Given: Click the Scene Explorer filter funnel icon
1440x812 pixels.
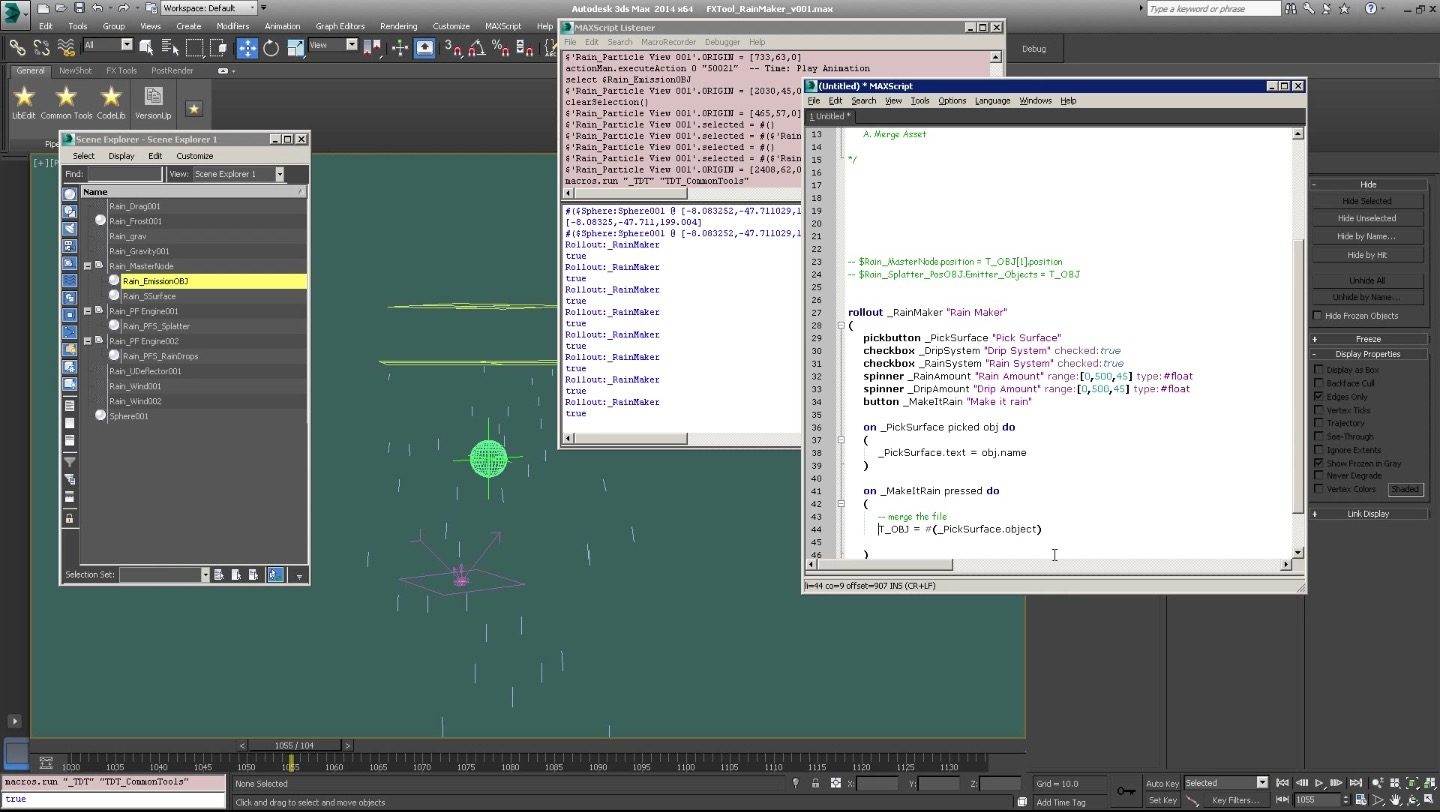Looking at the screenshot, I should pos(69,462).
